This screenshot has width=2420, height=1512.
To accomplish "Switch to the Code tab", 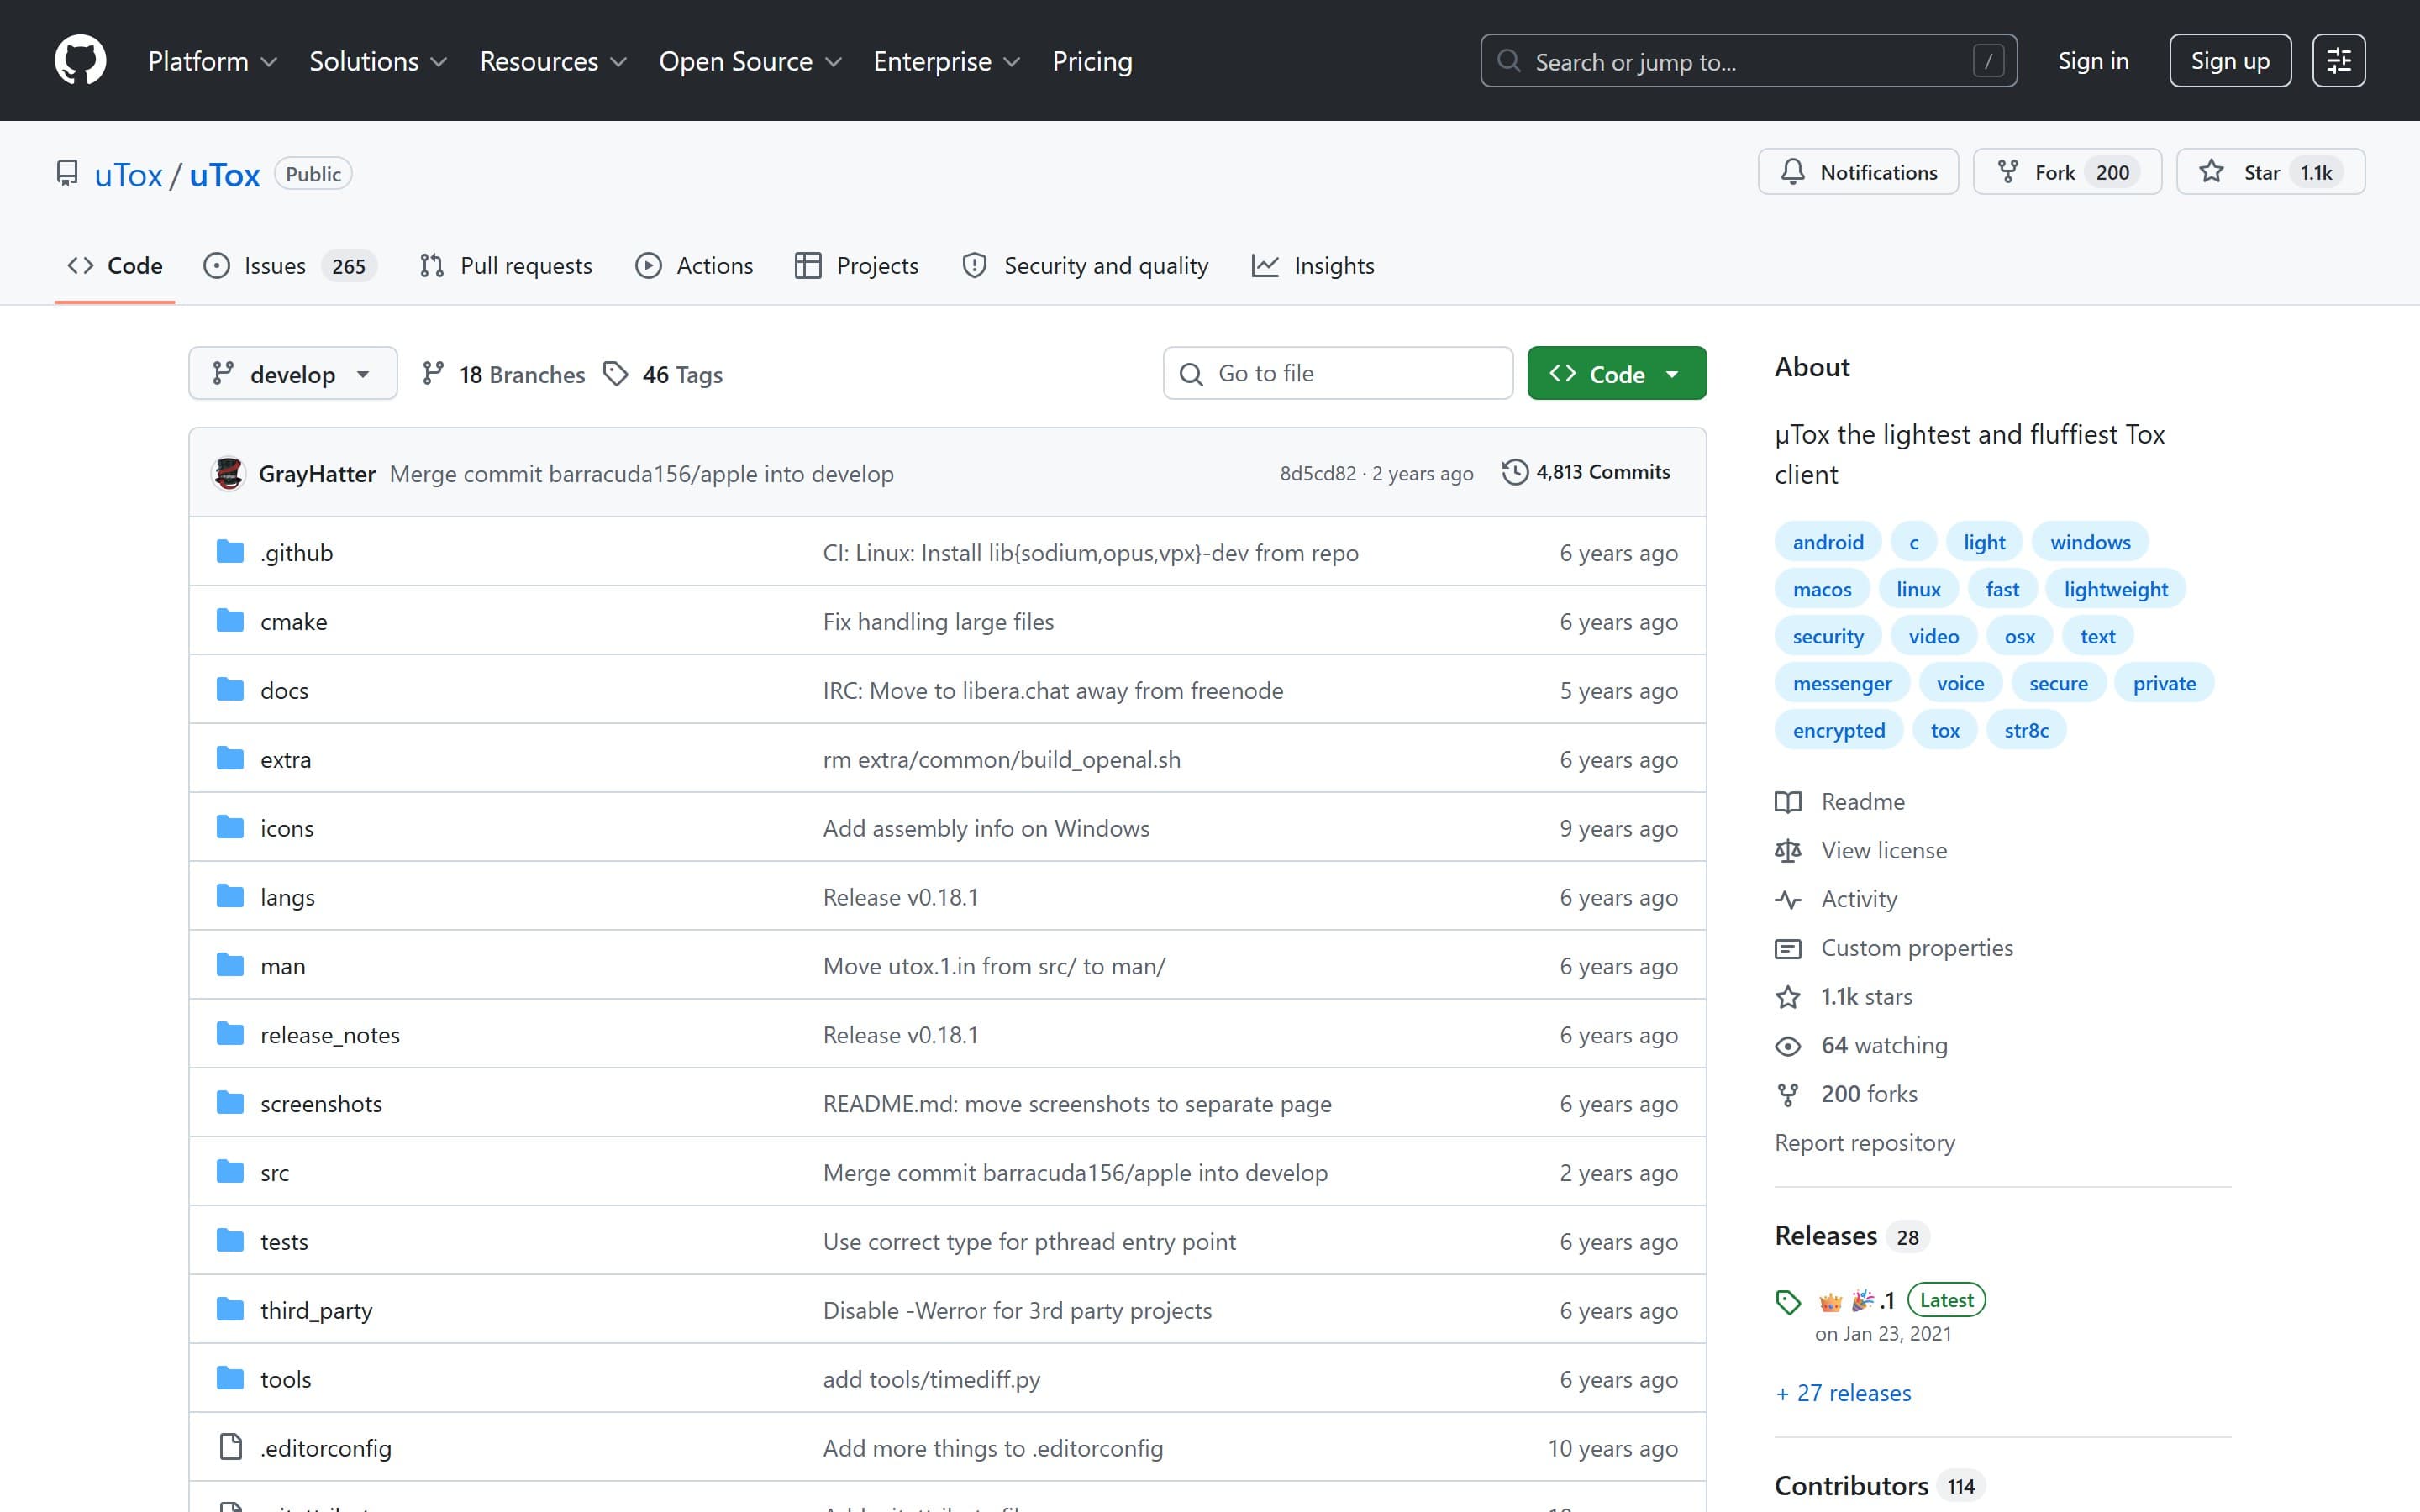I will [115, 266].
